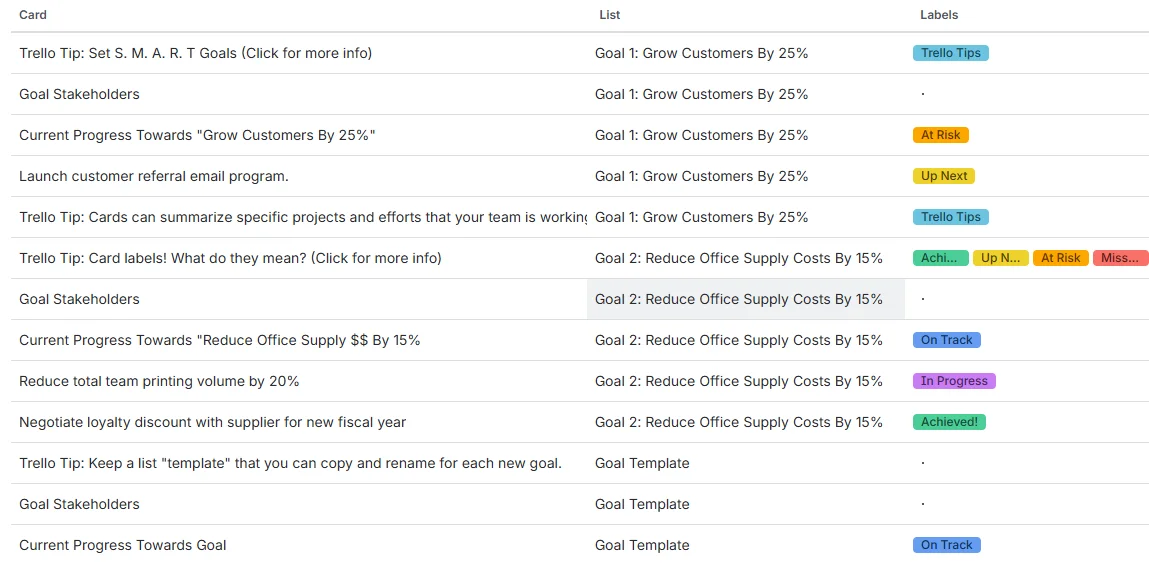Click the Card column header
This screenshot has height=563, width=1149.
click(x=33, y=15)
